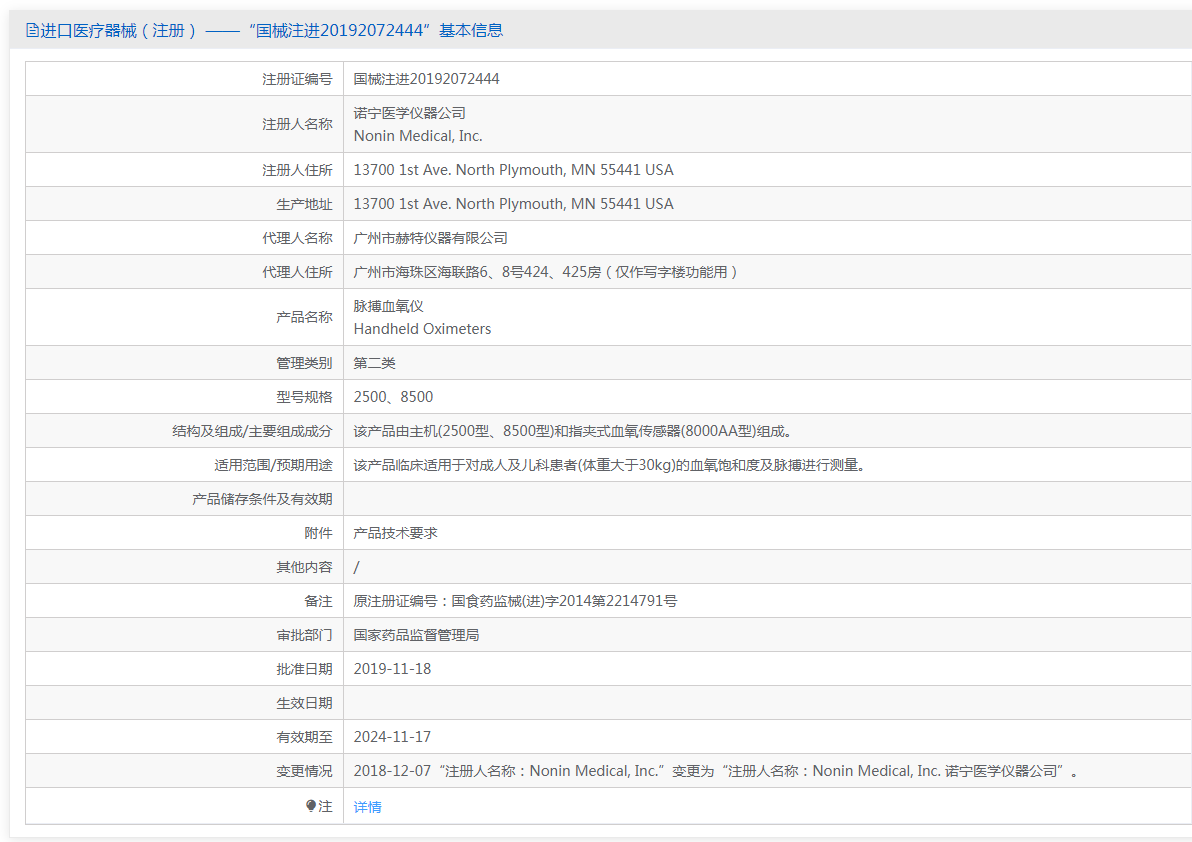Select the text 国家药品监督管理局
The width and height of the screenshot is (1192, 842).
click(x=417, y=635)
